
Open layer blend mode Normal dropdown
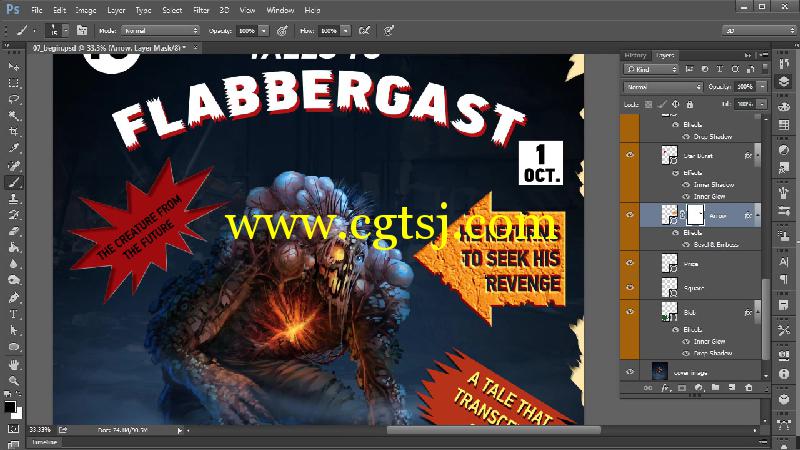pos(663,87)
